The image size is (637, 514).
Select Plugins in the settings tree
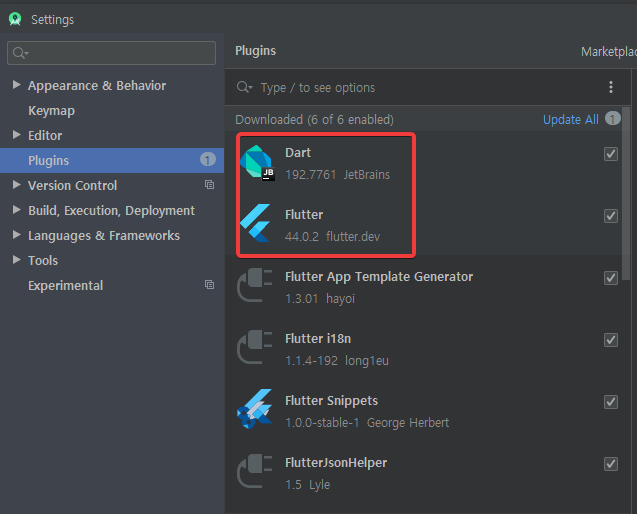(x=112, y=160)
